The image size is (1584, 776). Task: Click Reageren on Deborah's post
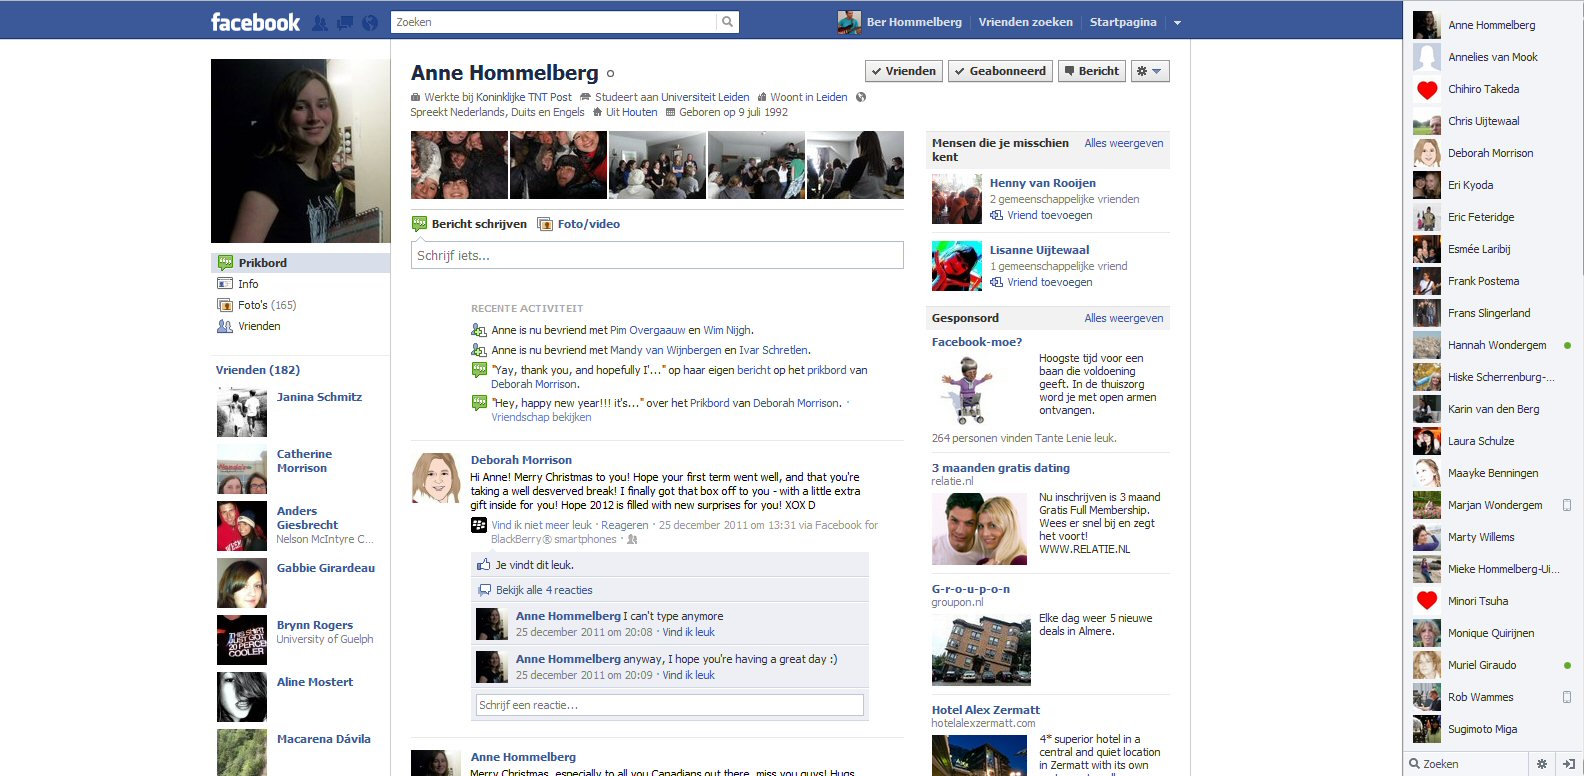624,525
